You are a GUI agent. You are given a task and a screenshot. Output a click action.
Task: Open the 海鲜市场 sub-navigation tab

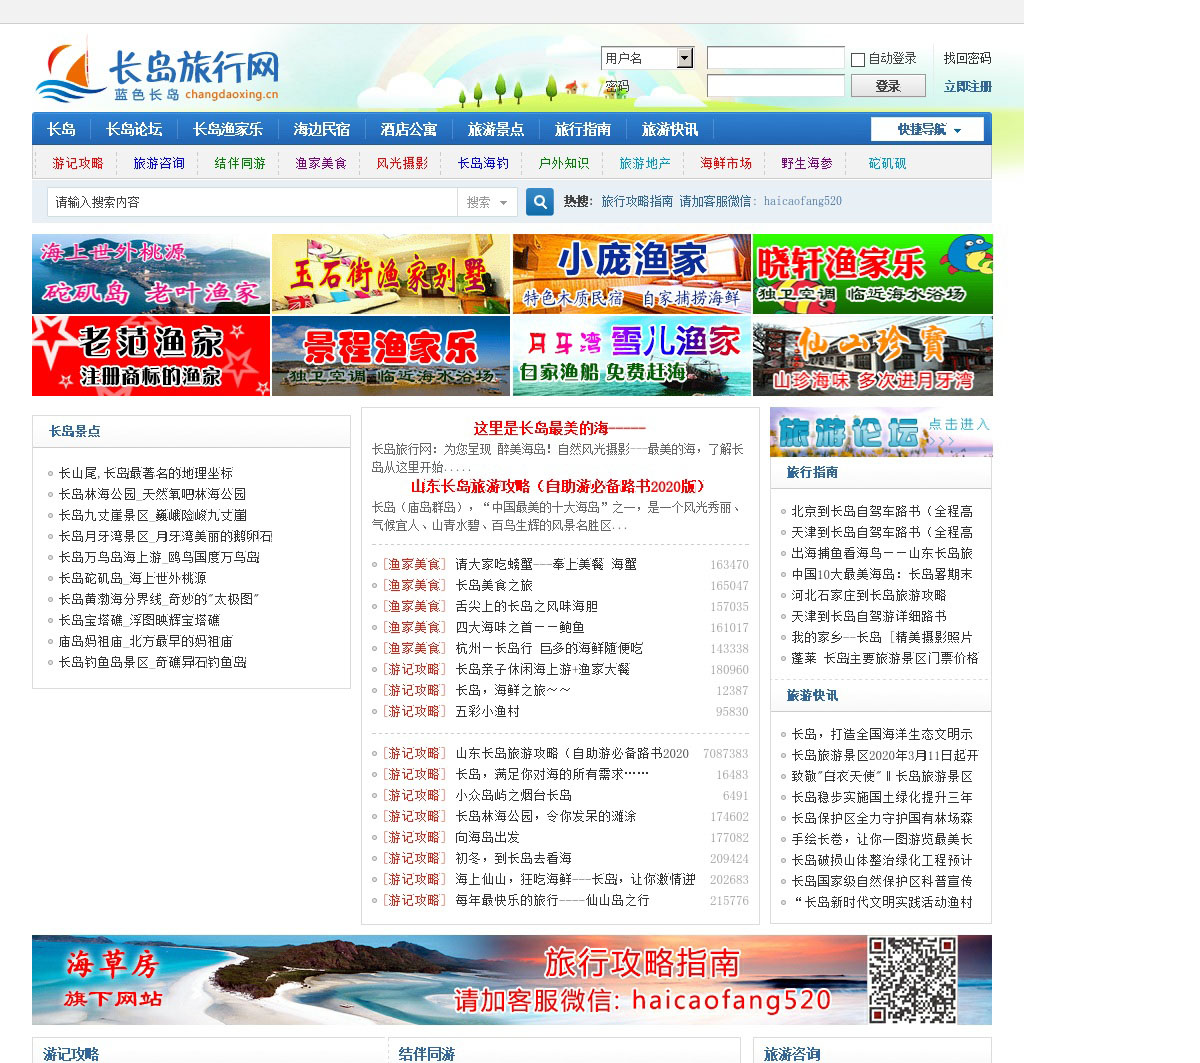coord(725,163)
